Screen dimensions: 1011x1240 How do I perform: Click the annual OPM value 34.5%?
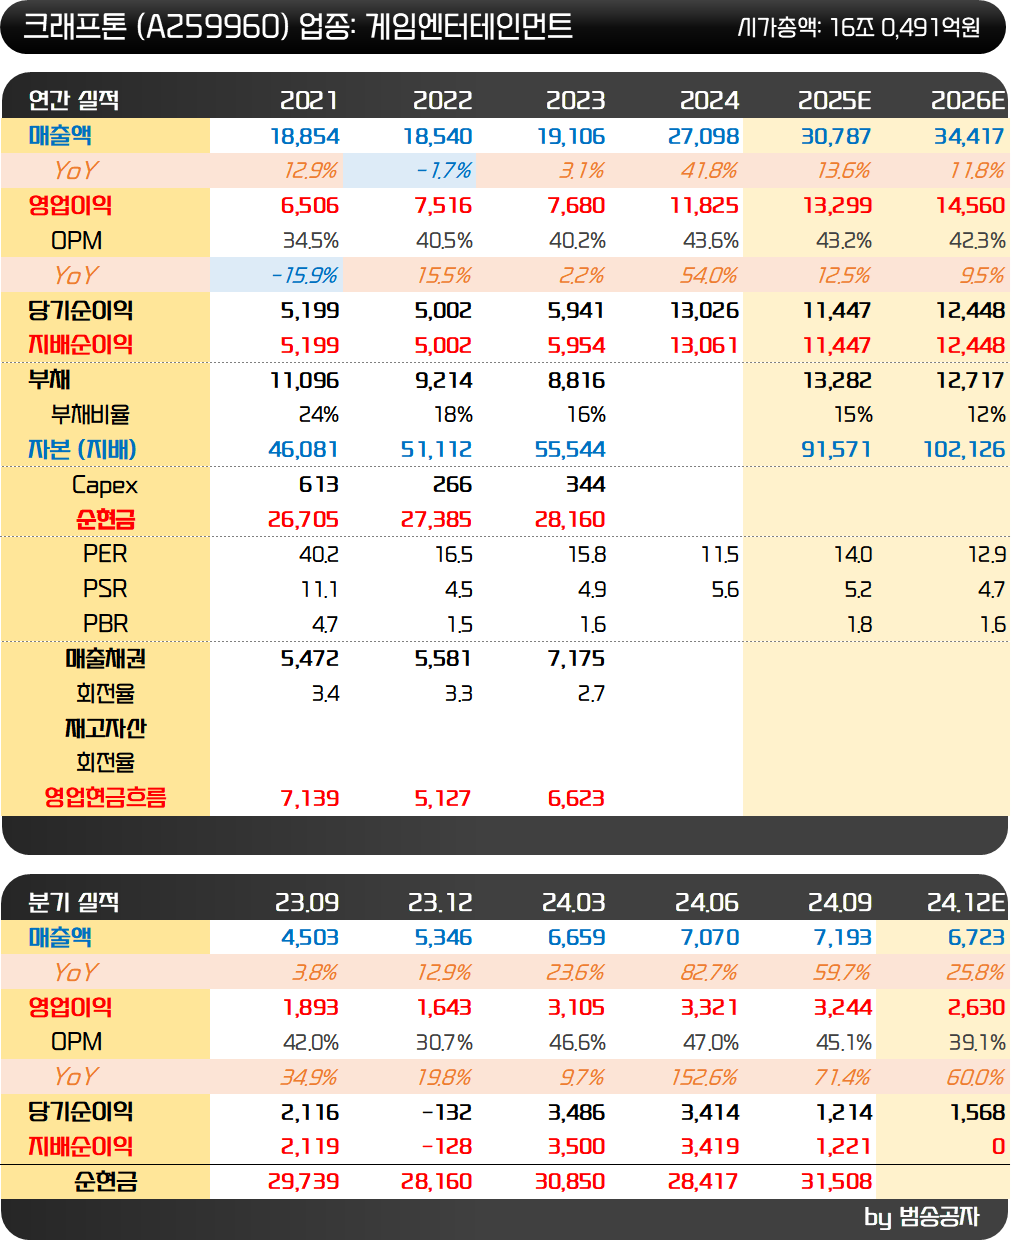[x=311, y=241]
